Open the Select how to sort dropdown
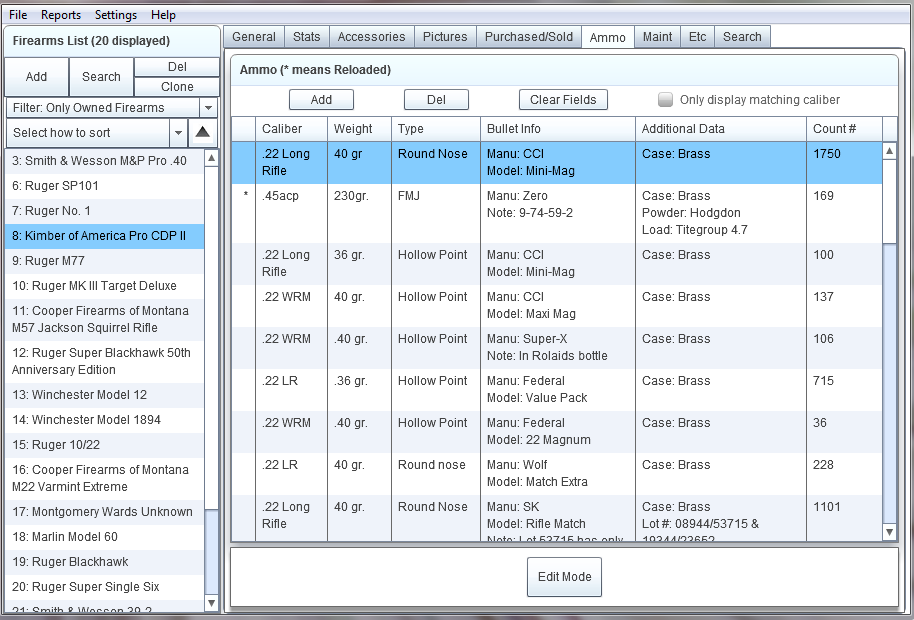The height and width of the screenshot is (620, 914). [97, 133]
